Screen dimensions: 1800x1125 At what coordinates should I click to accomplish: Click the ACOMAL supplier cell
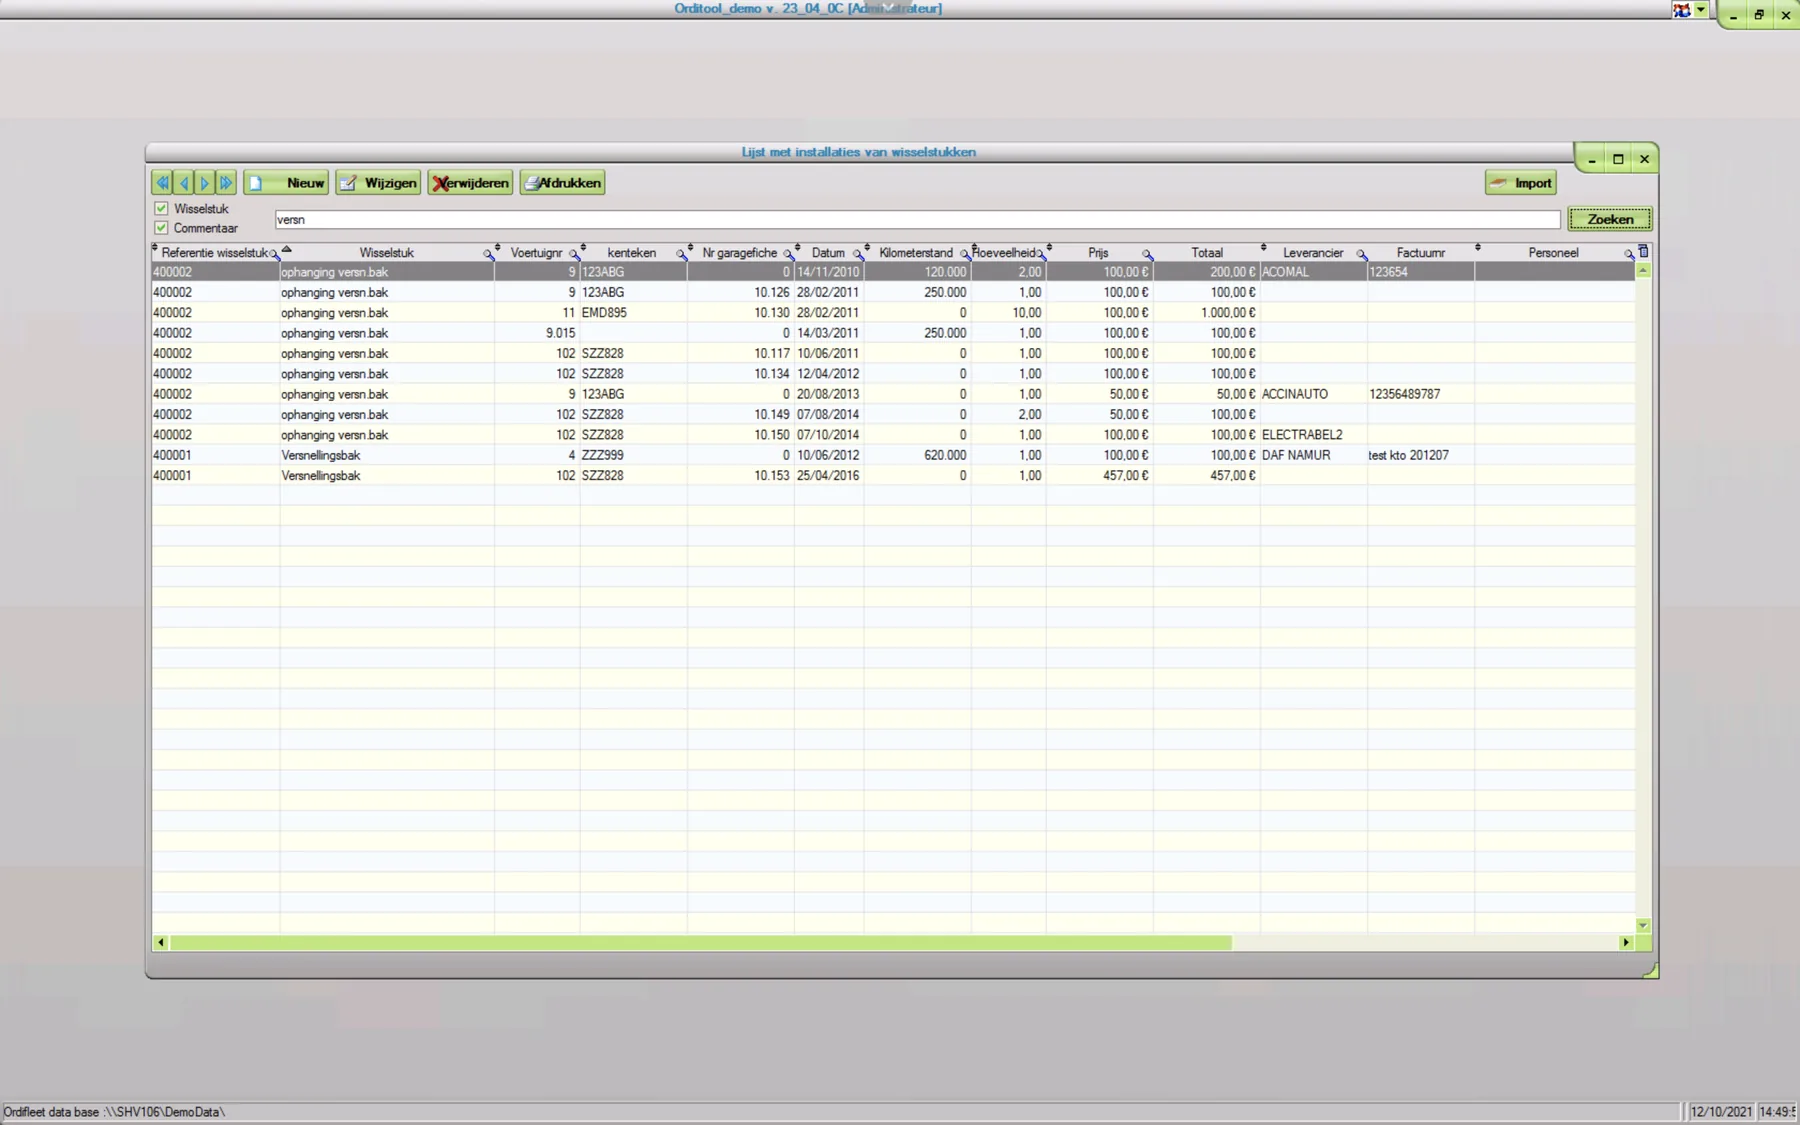1313,272
